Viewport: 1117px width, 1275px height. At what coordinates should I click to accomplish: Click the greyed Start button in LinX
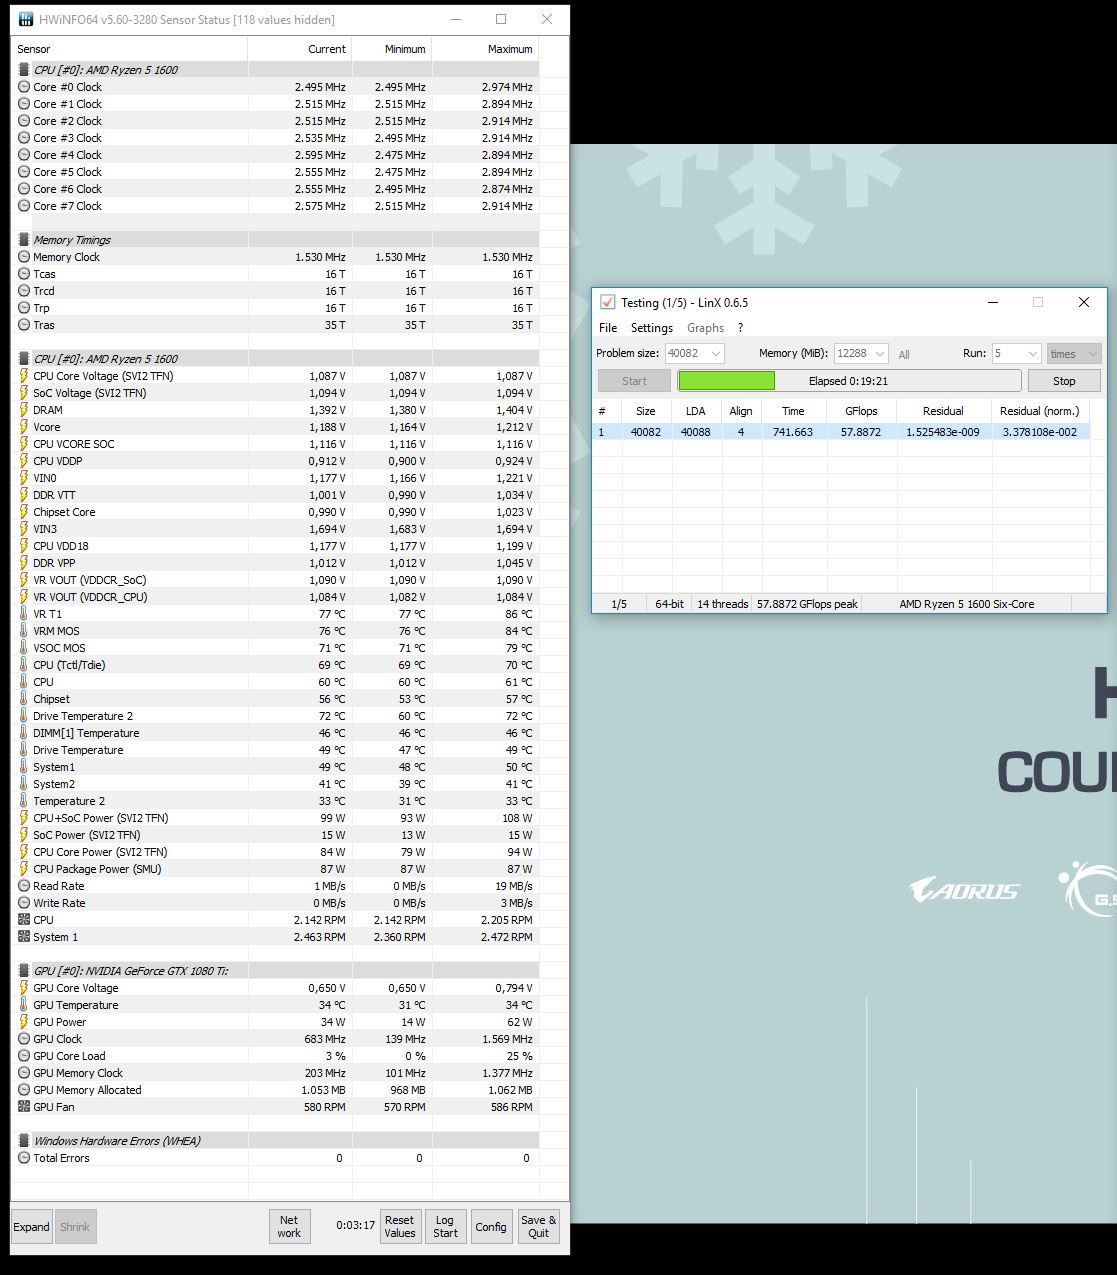point(634,381)
